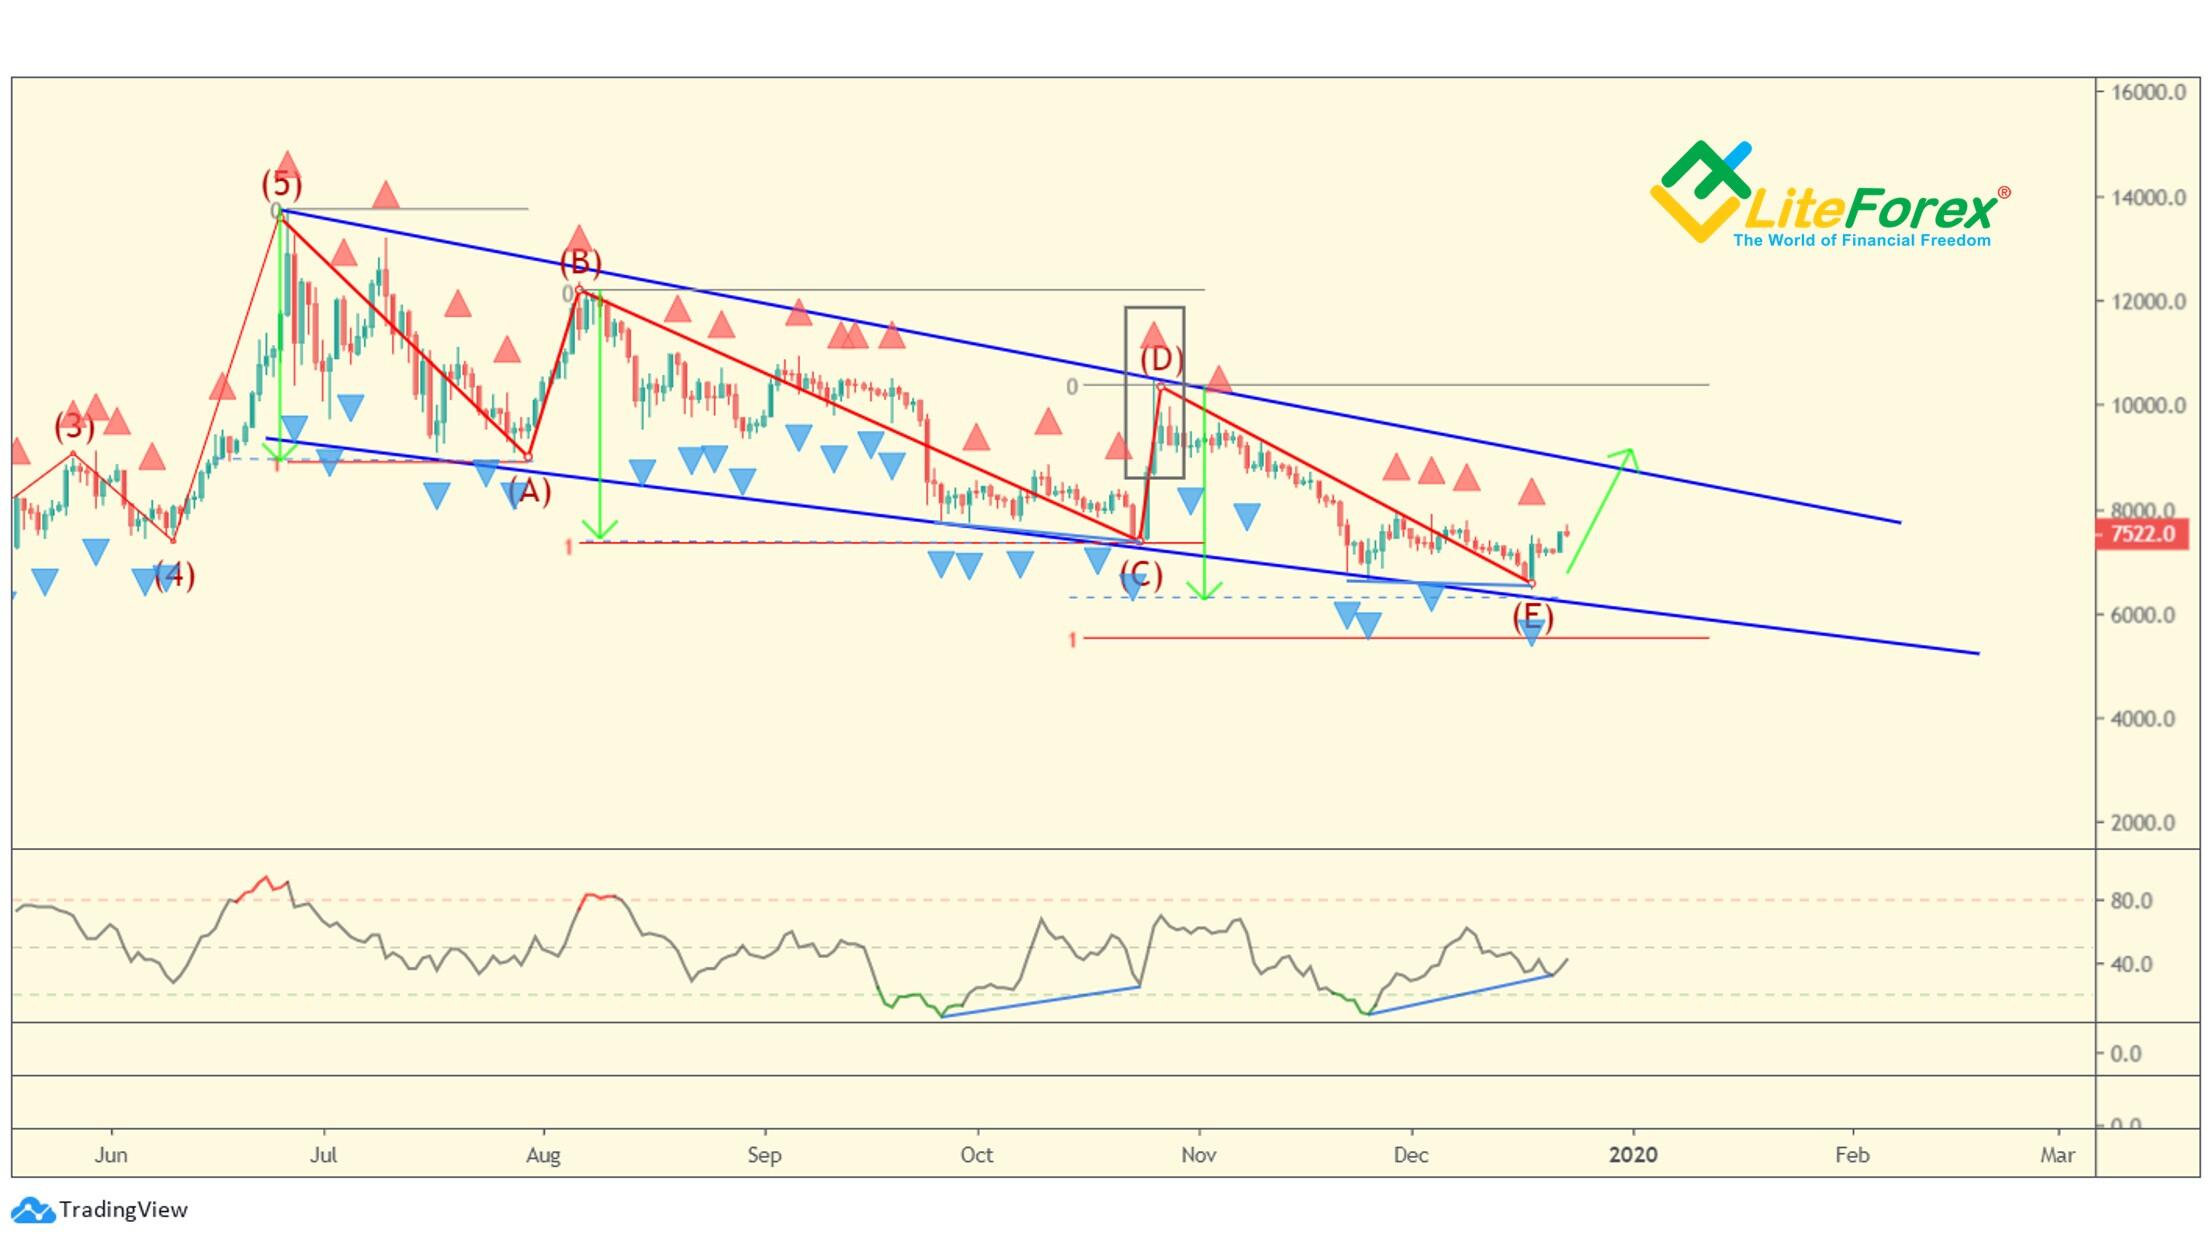Click the 2020 date axis label
Screen dimensions: 2212x1242
pos(1632,1155)
